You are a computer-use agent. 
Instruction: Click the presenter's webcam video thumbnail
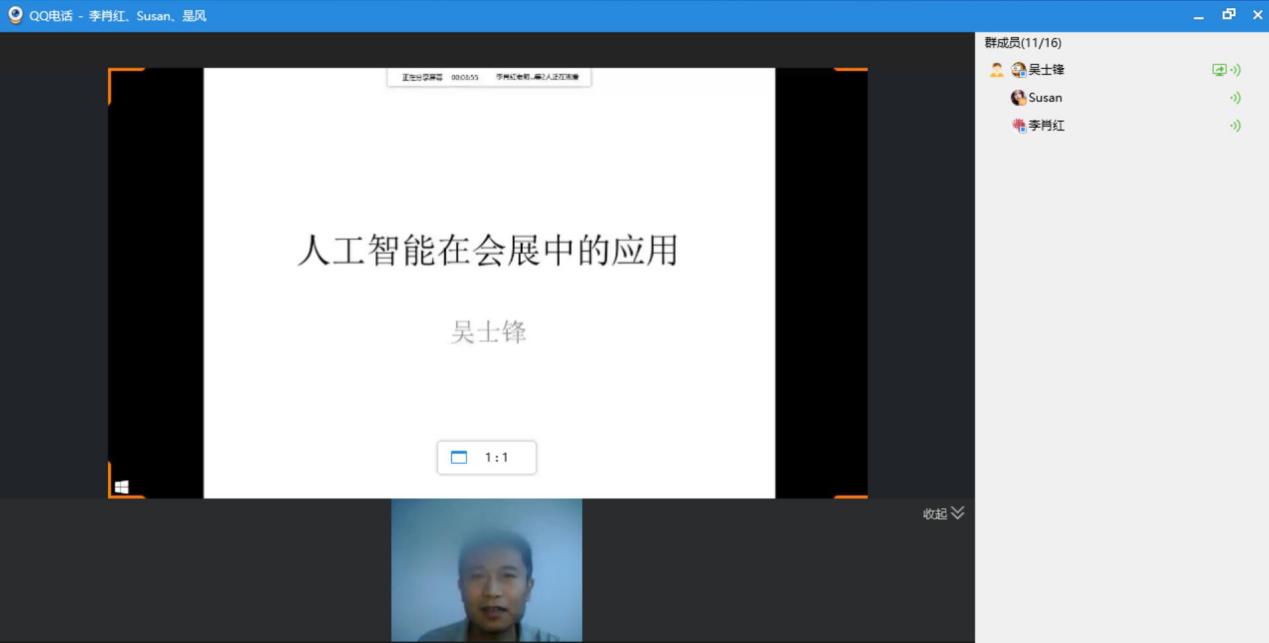[486, 570]
